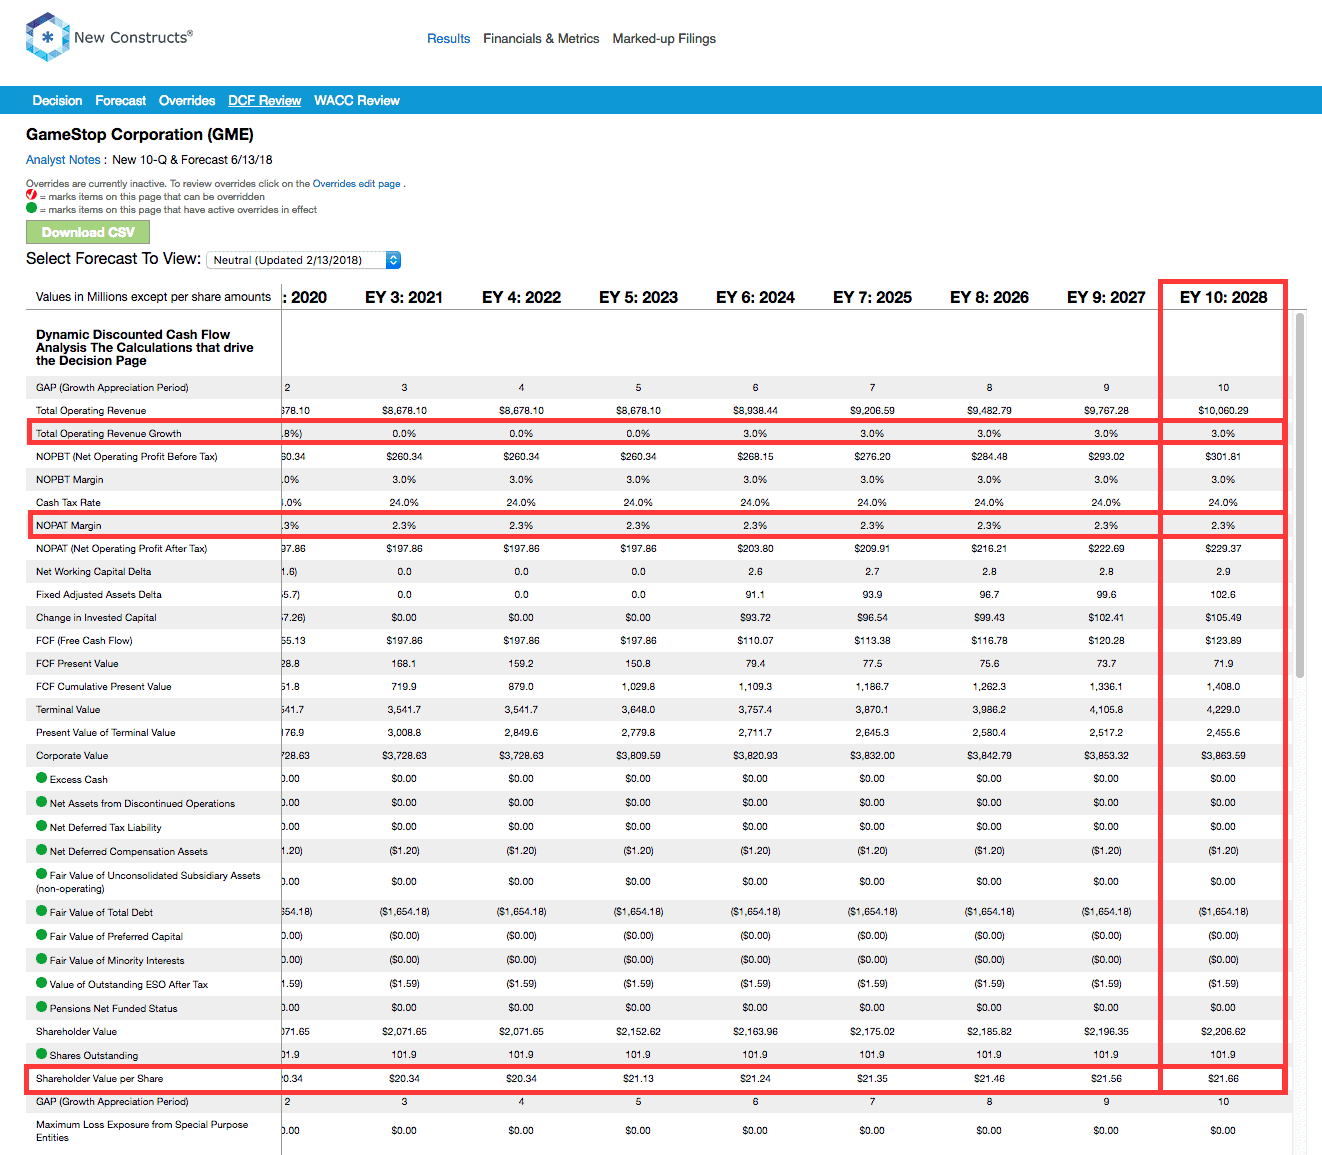Open the WACC Review page
Image resolution: width=1322 pixels, height=1155 pixels.
click(357, 101)
